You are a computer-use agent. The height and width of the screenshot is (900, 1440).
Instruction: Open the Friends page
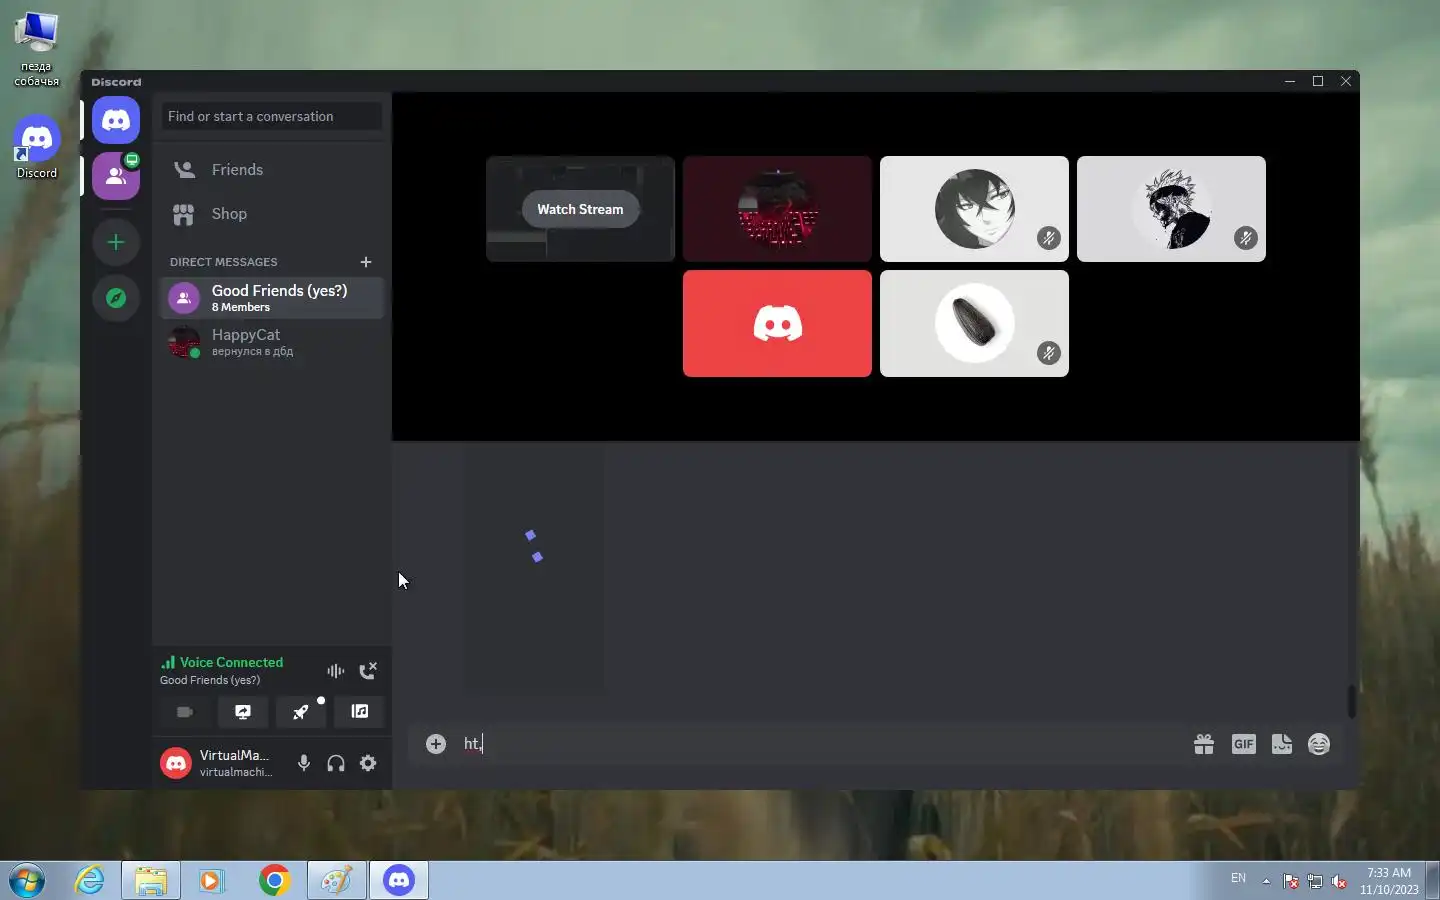pyautogui.click(x=271, y=170)
